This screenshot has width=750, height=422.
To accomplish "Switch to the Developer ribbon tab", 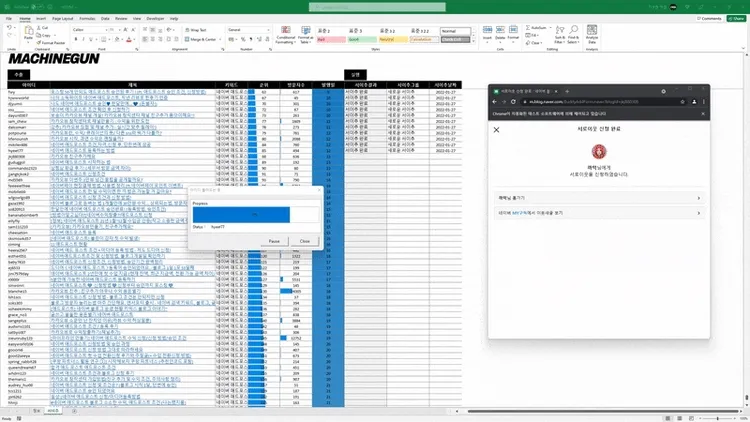I will tap(154, 18).
